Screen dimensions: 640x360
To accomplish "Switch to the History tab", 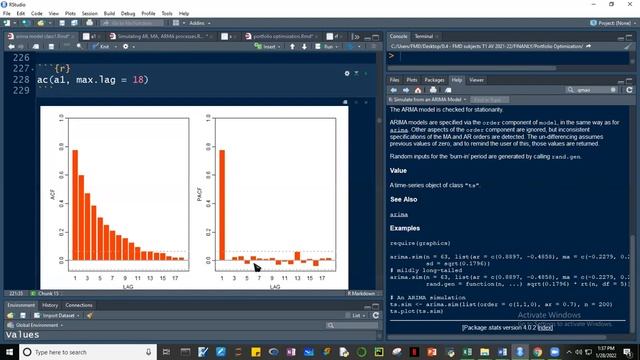I will pyautogui.click(x=50, y=305).
